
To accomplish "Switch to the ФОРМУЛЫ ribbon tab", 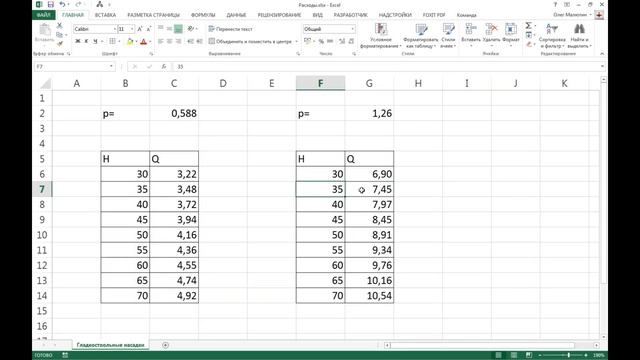I will (203, 15).
